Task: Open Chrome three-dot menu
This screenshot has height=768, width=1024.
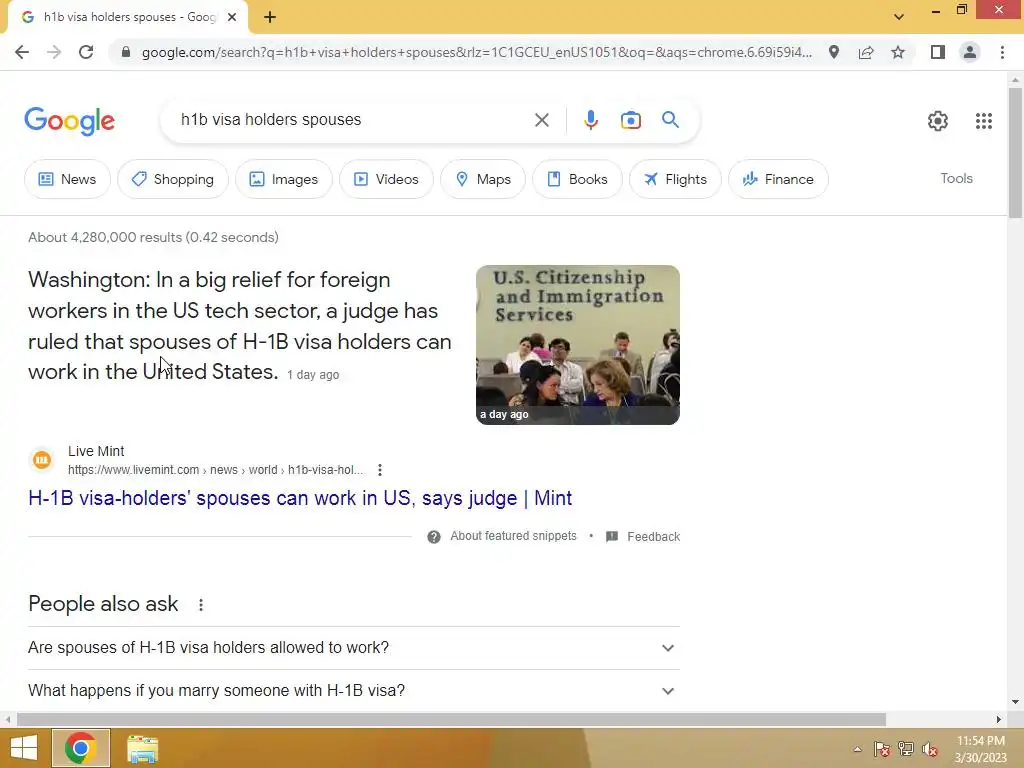Action: (x=1002, y=52)
